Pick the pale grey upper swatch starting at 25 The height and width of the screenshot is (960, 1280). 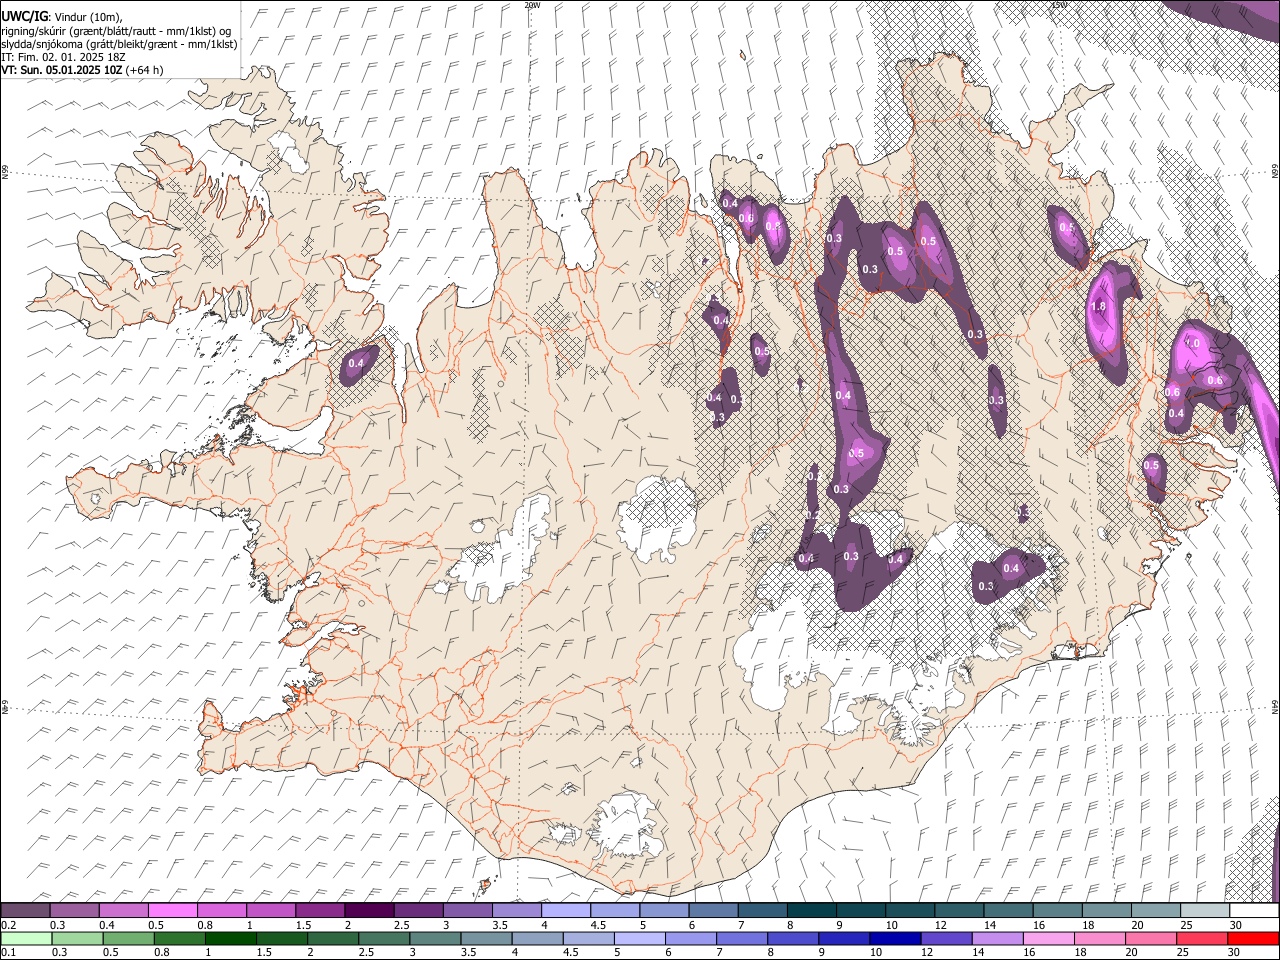pyautogui.click(x=1205, y=911)
